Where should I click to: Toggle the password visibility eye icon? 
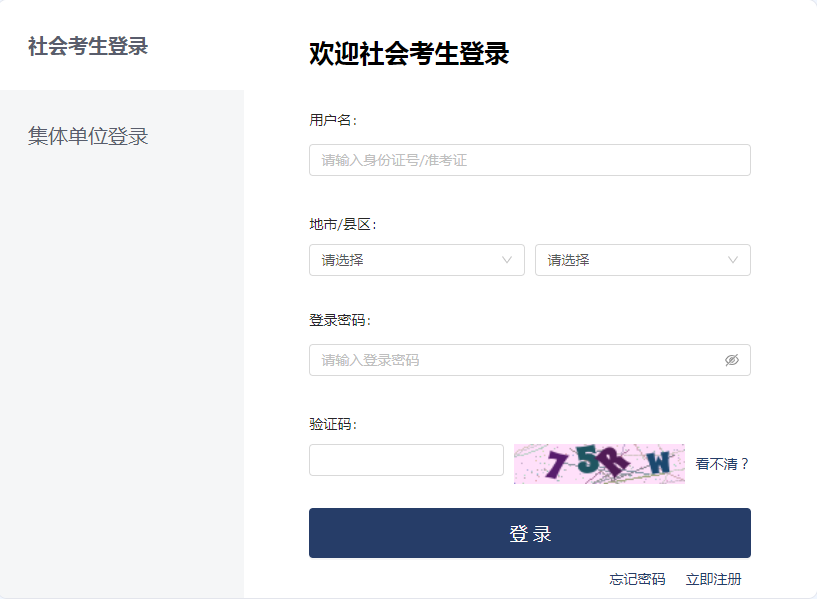pyautogui.click(x=732, y=360)
